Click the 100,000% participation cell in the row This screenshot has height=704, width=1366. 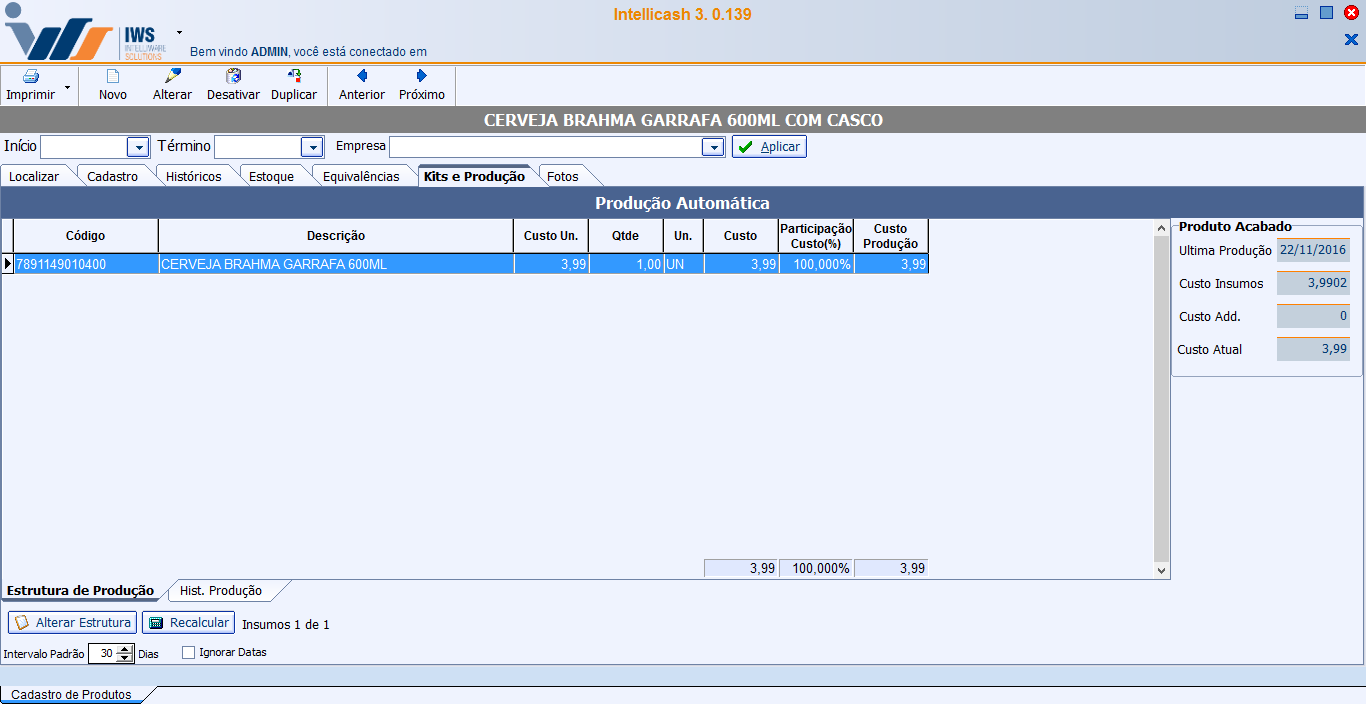(816, 265)
